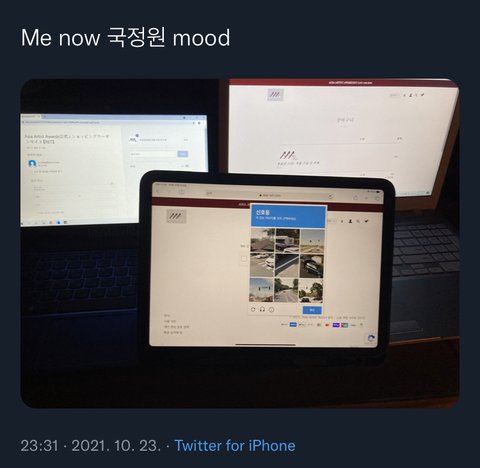The width and height of the screenshot is (480, 468).
Task: Select the center captcha image tile
Action: tap(287, 265)
